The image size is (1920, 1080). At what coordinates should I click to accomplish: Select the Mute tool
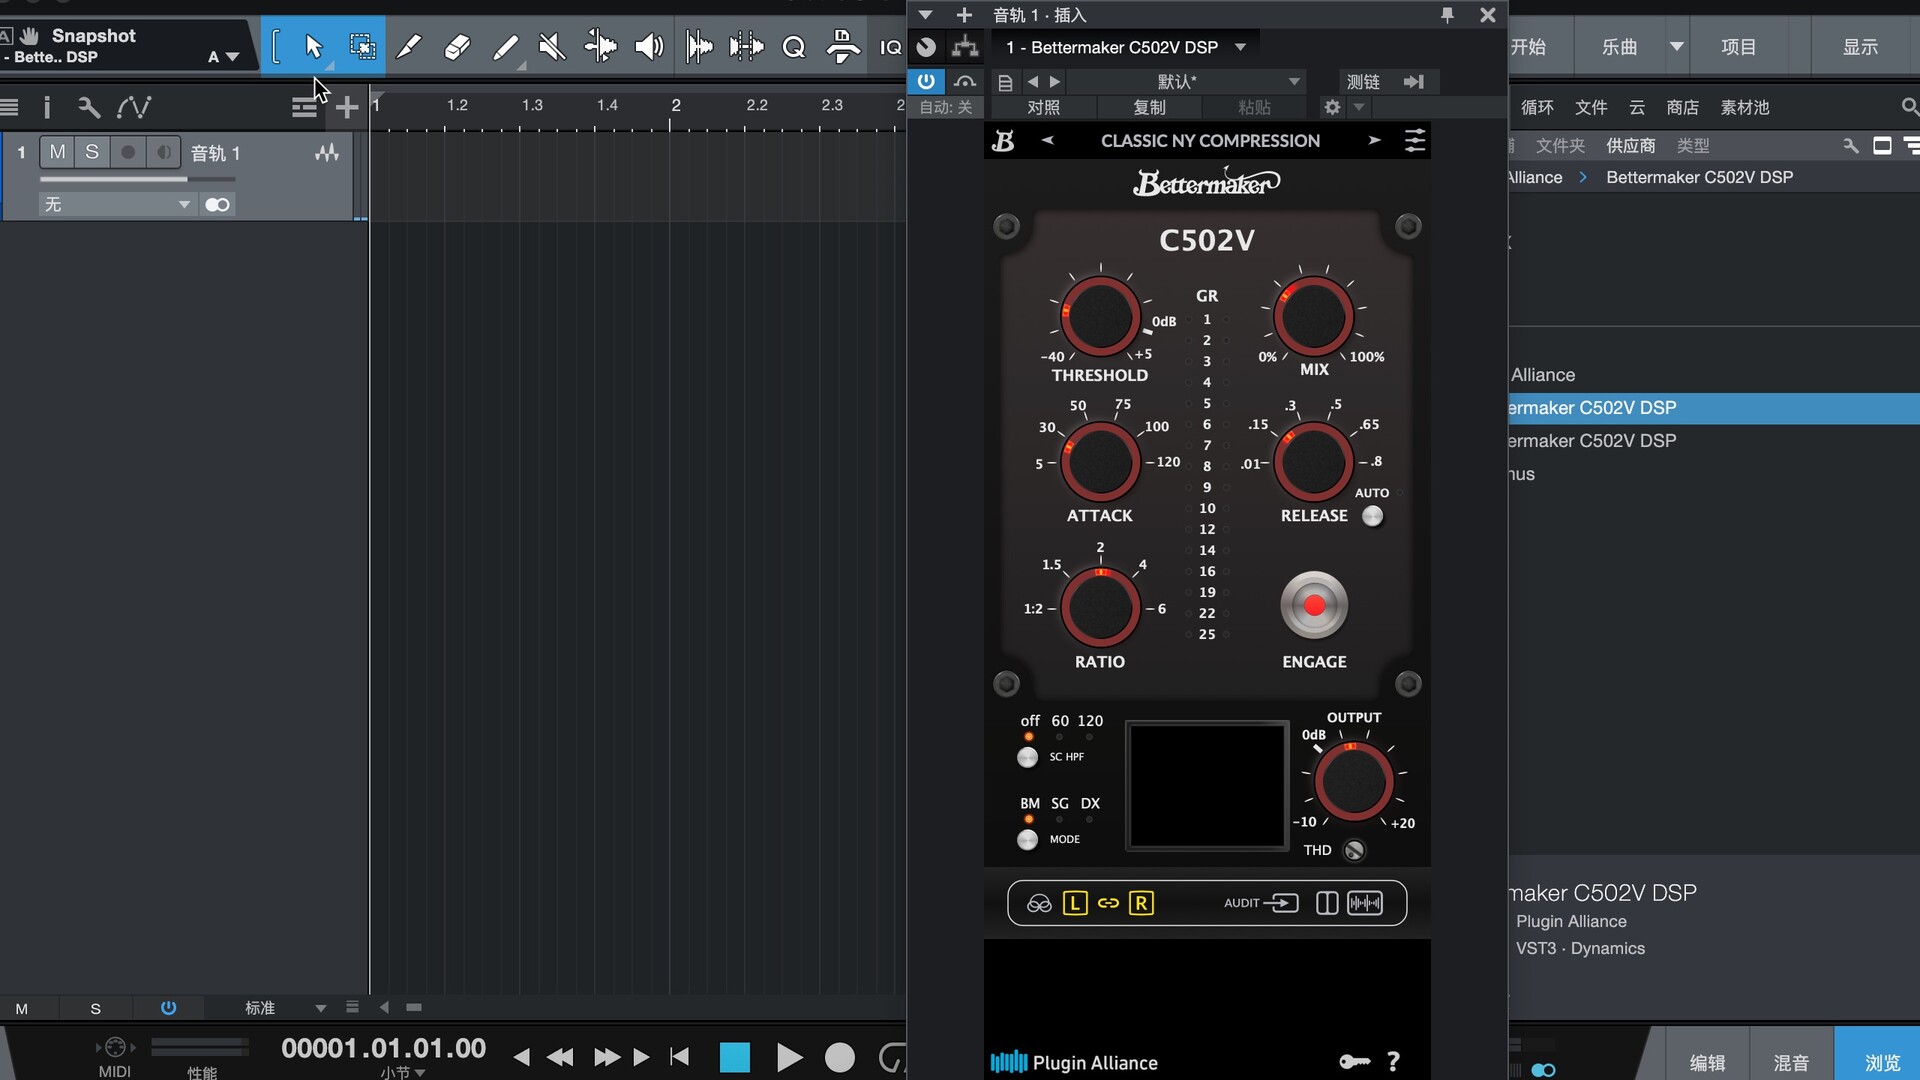point(552,47)
